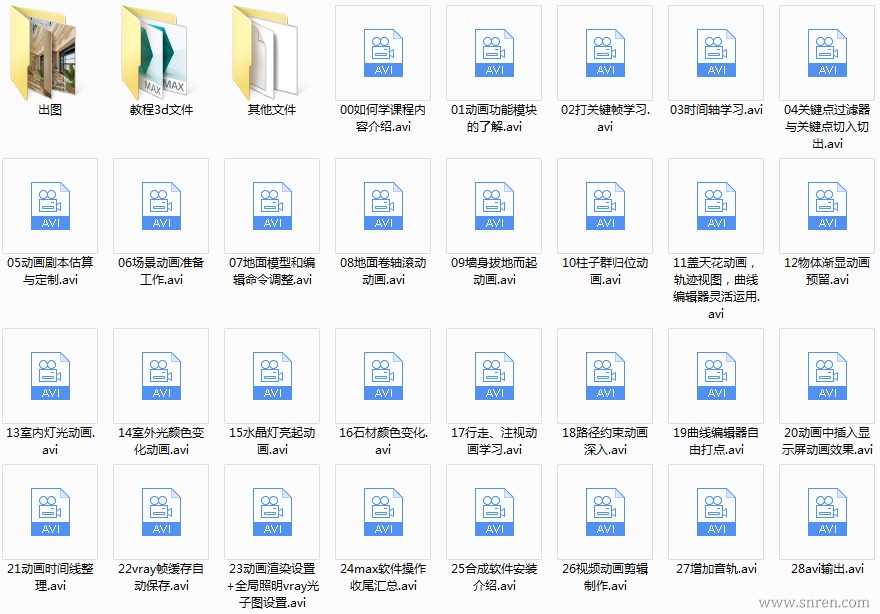The image size is (880, 614).
Task: Open the 其他文件 folder icon
Action: 268,53
